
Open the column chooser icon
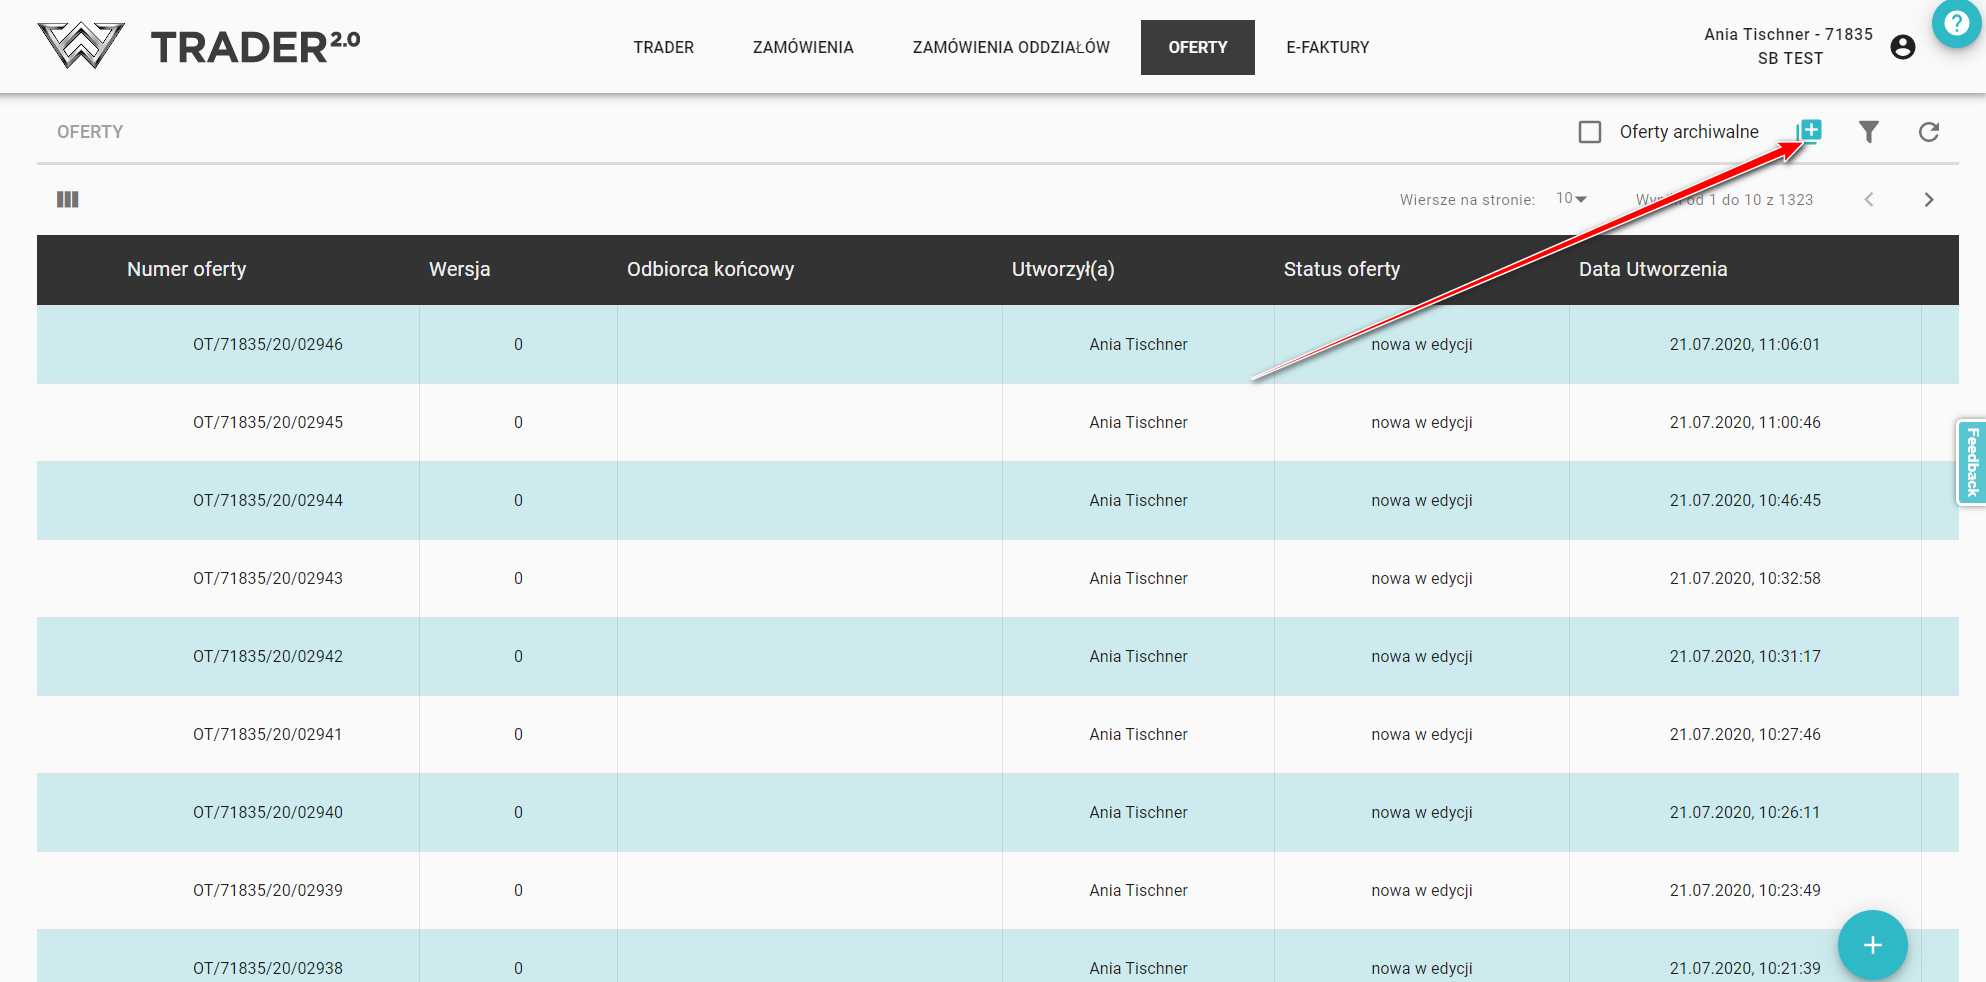coord(68,200)
